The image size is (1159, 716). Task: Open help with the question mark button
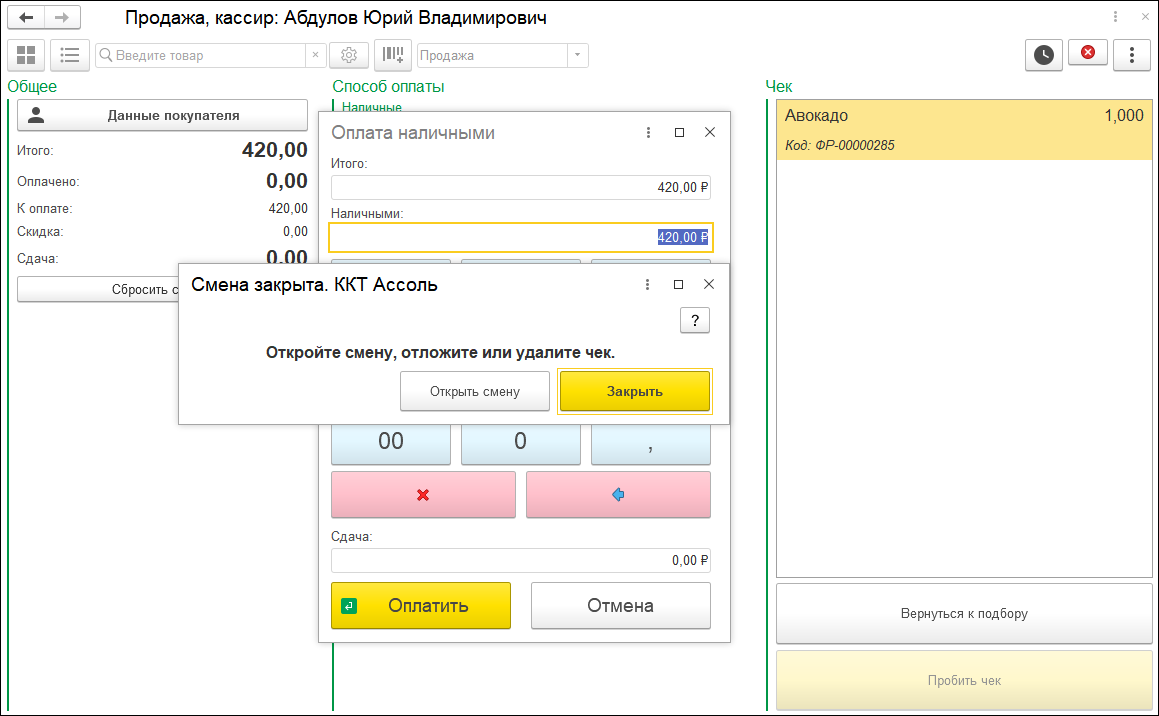[694, 320]
